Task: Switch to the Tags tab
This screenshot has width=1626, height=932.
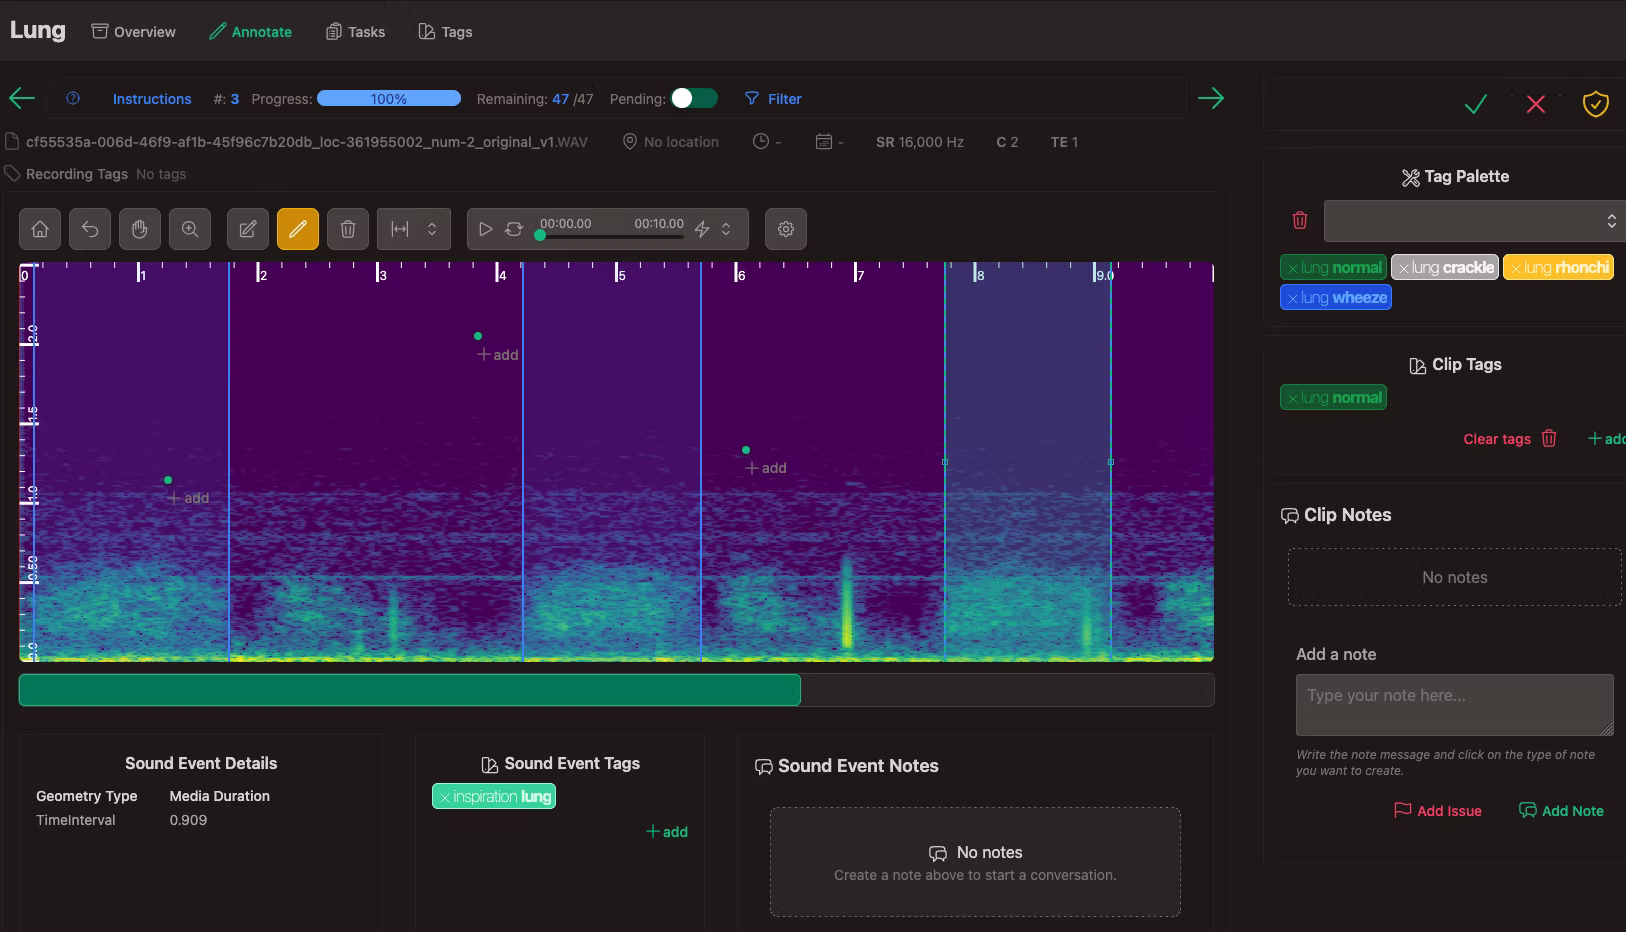Action: (x=445, y=32)
